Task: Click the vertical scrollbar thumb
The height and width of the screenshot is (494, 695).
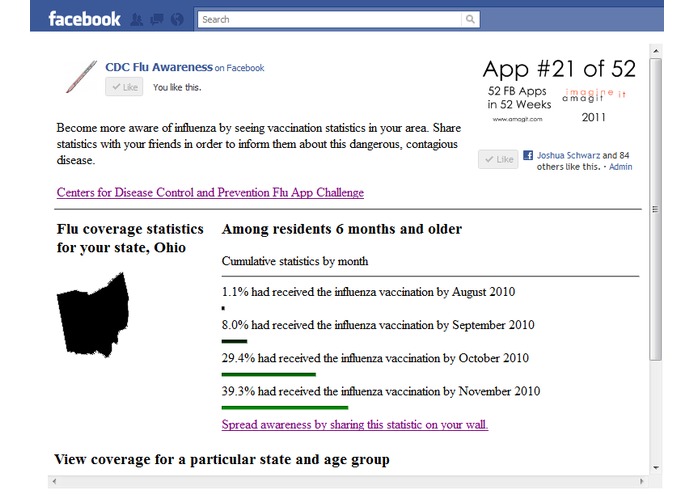Action: [x=656, y=209]
